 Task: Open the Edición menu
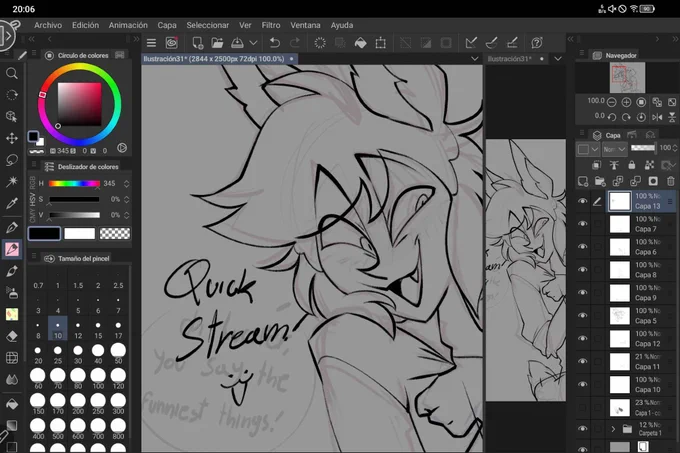85,25
